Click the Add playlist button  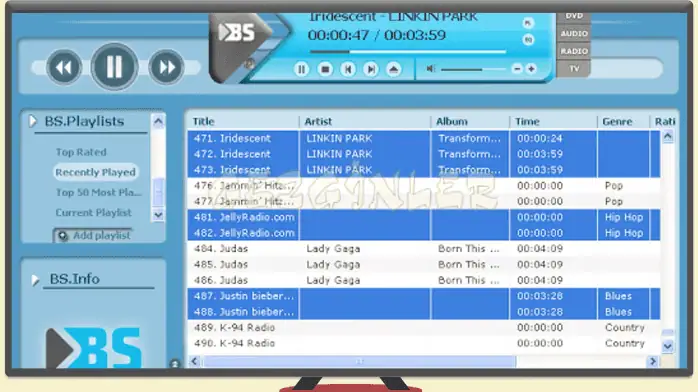[x=93, y=235]
